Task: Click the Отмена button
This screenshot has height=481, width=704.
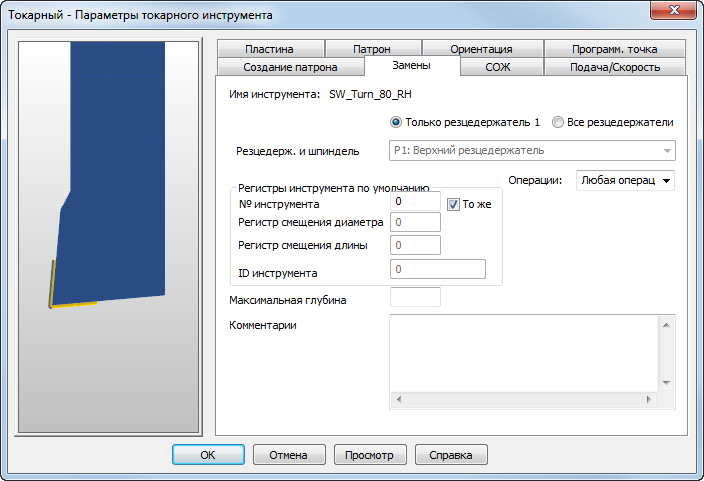Action: click(x=289, y=455)
